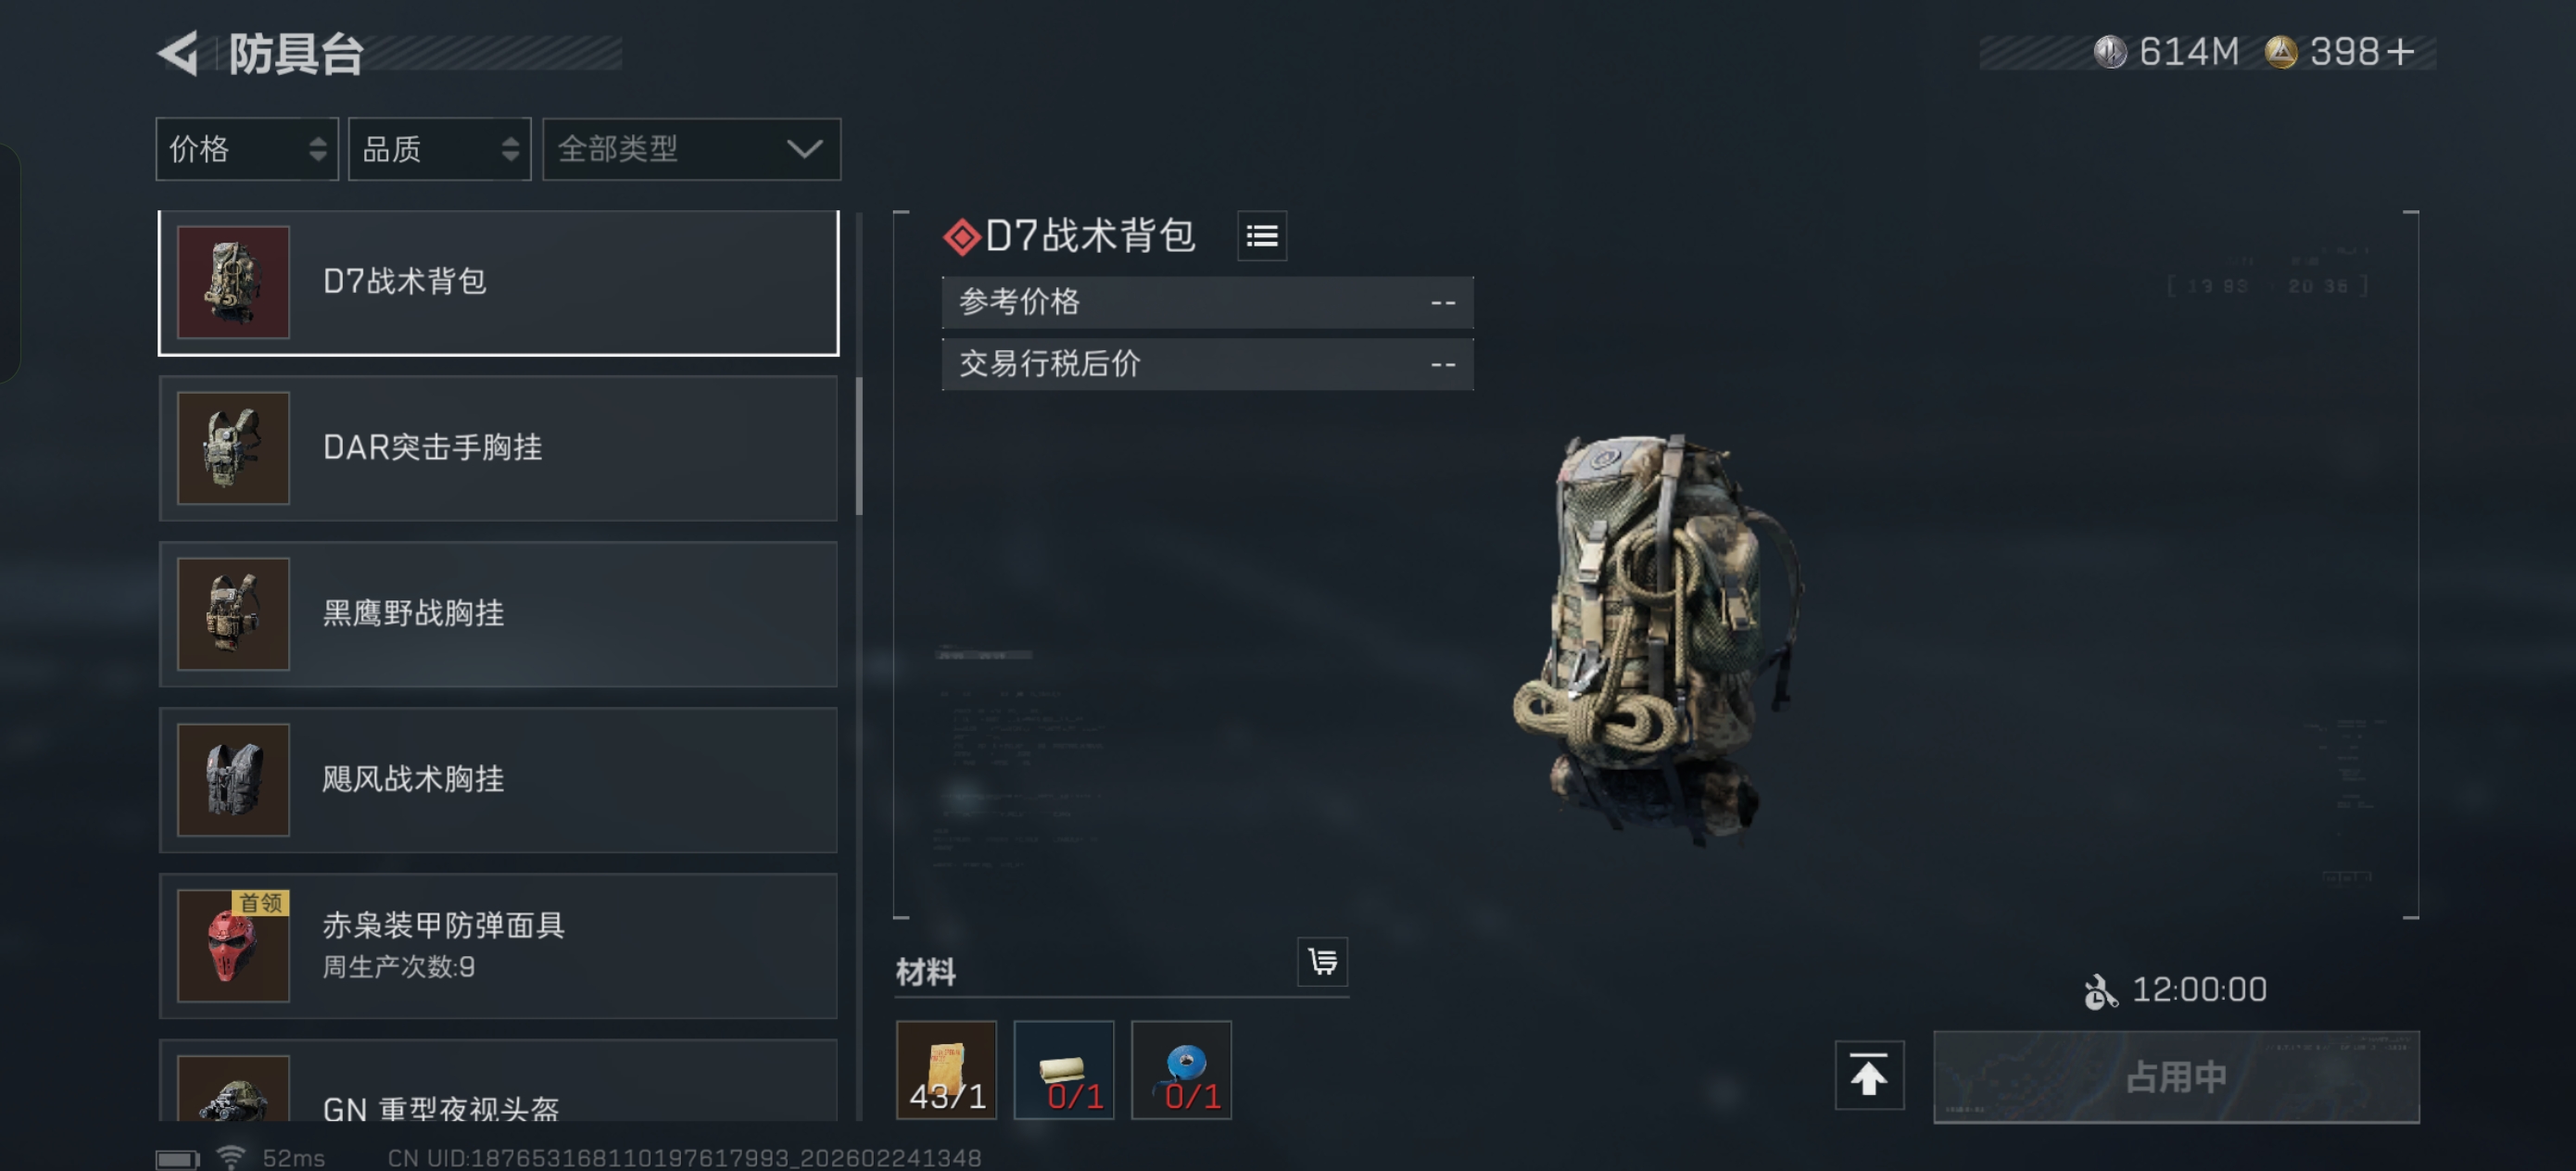This screenshot has width=2576, height=1171.
Task: Open the list details icon beside D7战术背包
Action: 1262,236
